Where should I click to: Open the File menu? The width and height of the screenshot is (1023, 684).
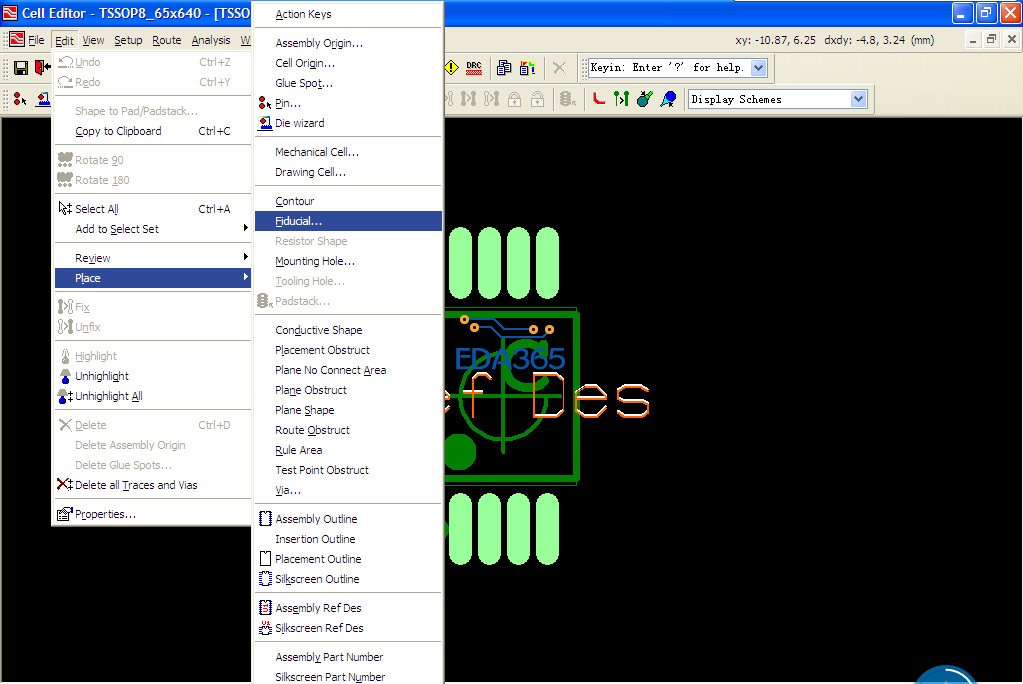coord(37,40)
